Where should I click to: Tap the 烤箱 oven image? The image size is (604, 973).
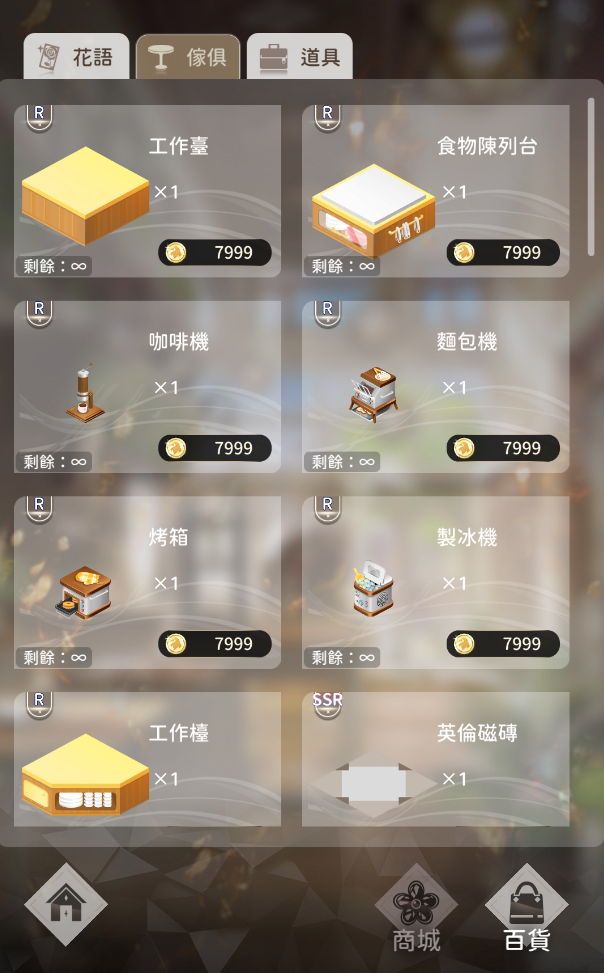coord(84,591)
